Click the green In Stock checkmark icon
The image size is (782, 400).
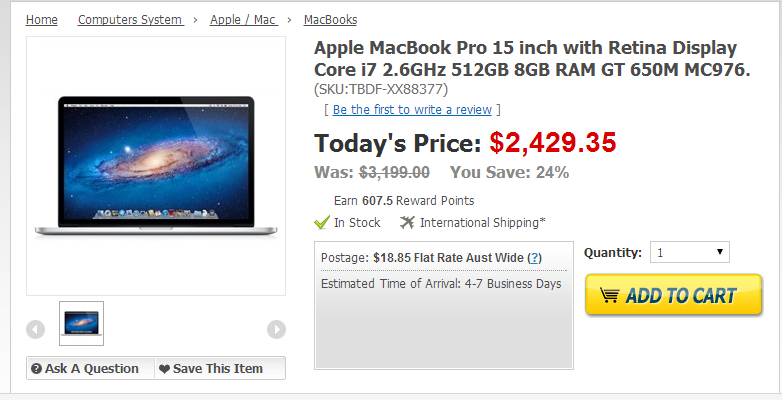pyautogui.click(x=322, y=222)
